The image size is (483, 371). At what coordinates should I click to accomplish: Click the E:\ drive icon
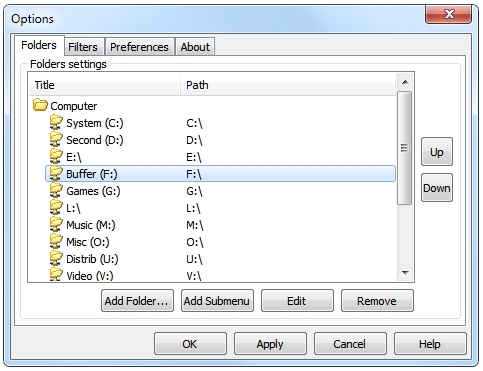point(56,156)
